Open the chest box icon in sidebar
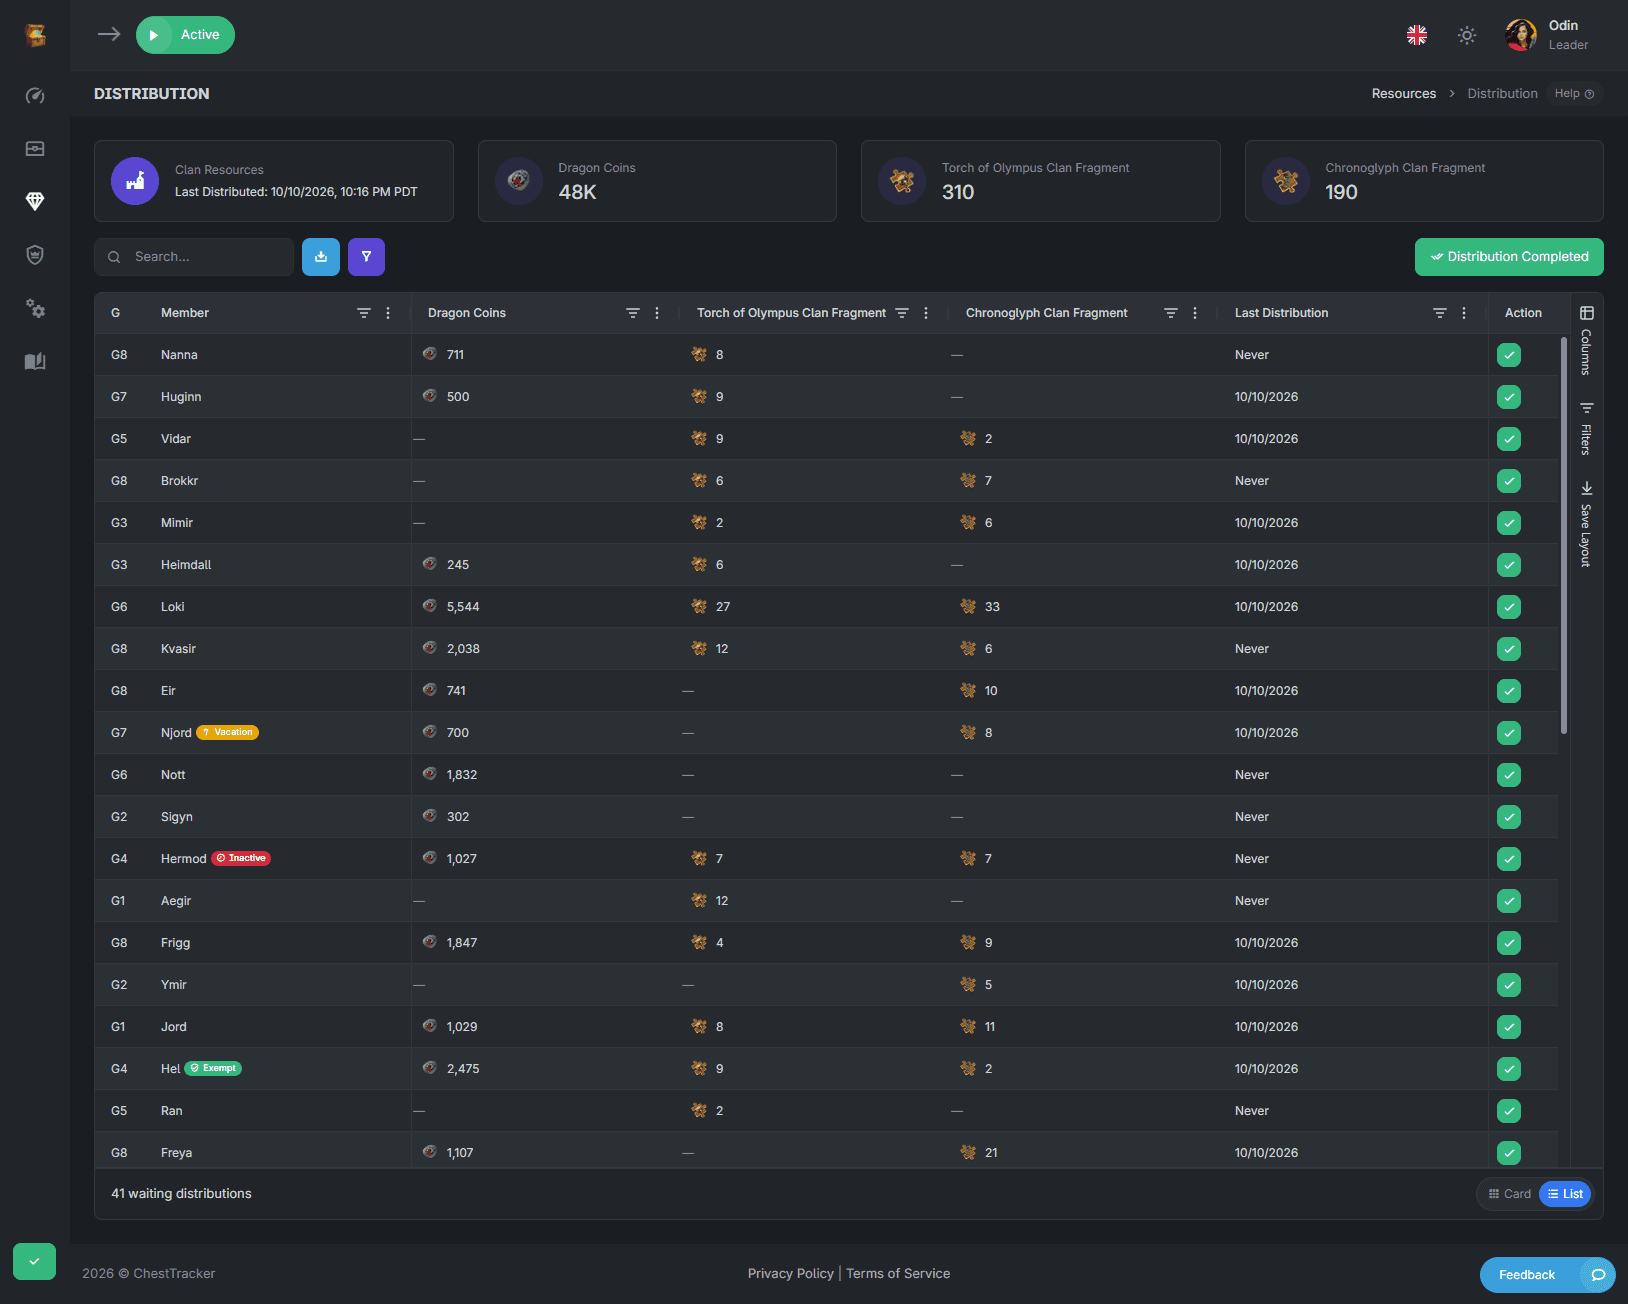The height and width of the screenshot is (1304, 1628). point(35,149)
